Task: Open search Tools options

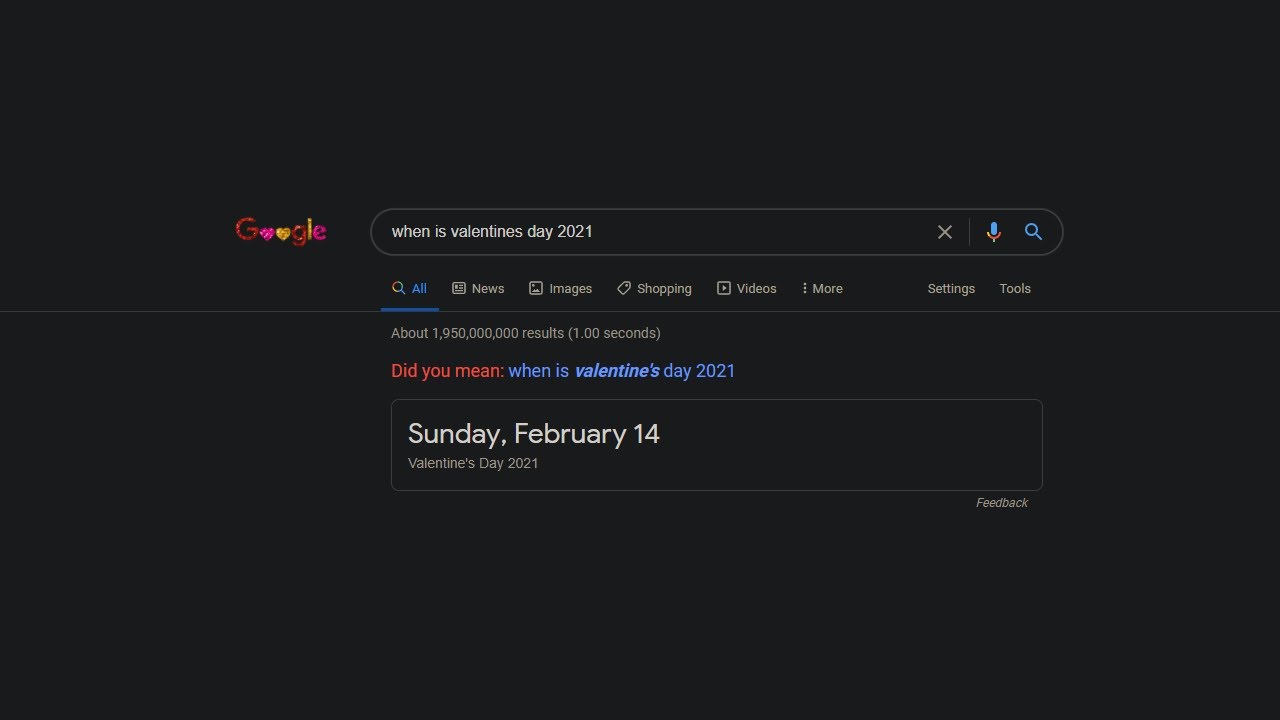Action: (1015, 288)
